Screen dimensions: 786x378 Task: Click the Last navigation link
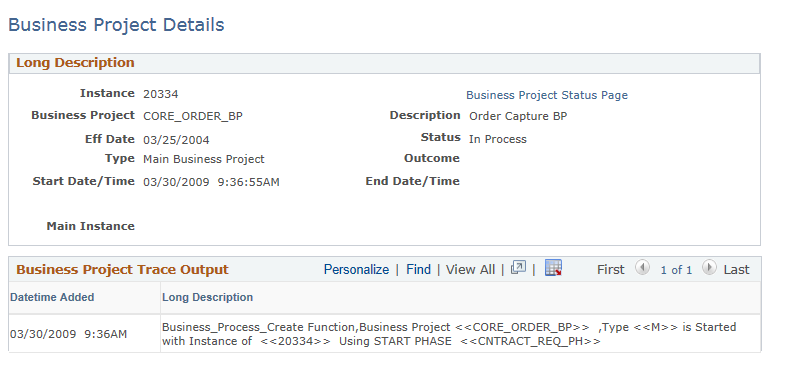[736, 270]
